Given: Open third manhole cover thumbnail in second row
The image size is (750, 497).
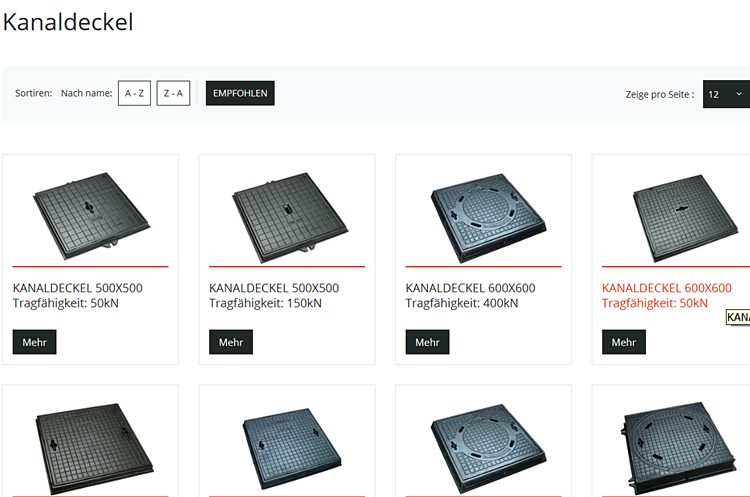Looking at the screenshot, I should pyautogui.click(x=488, y=448).
